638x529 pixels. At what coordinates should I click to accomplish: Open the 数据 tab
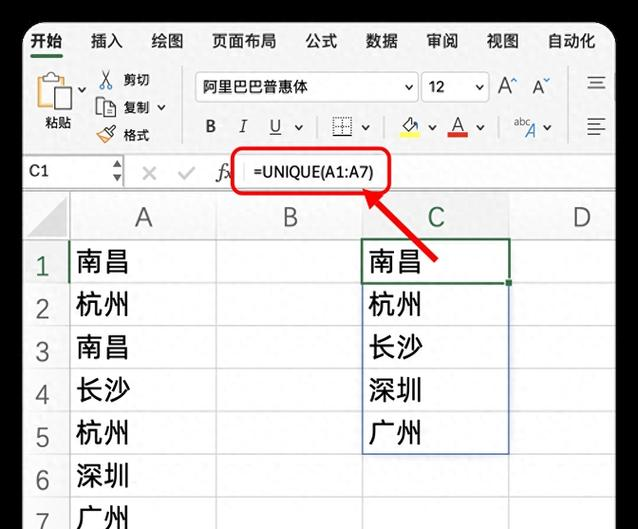(x=382, y=42)
